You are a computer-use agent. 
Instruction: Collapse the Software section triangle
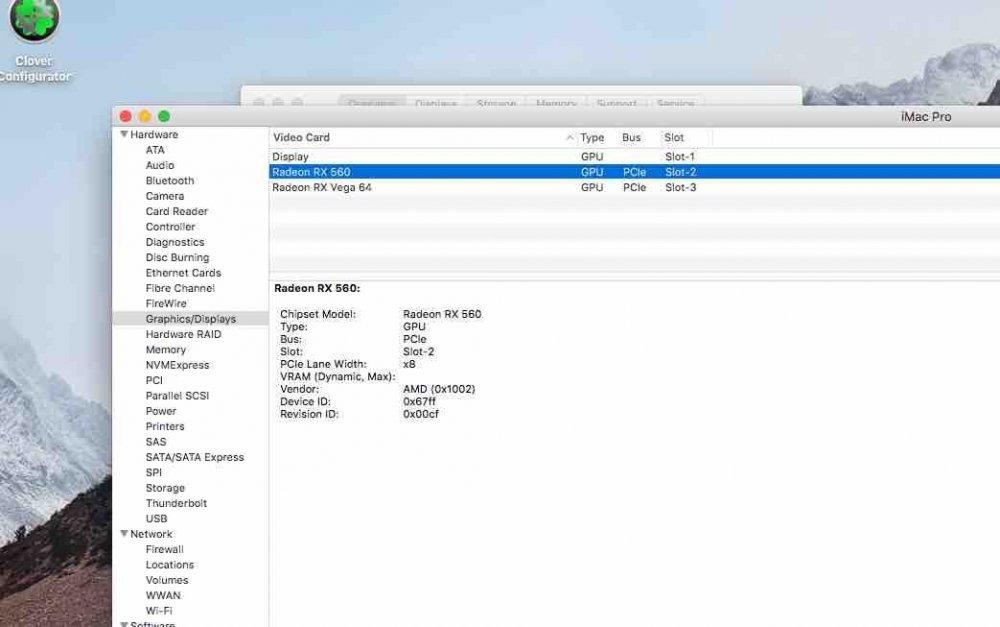point(124,624)
